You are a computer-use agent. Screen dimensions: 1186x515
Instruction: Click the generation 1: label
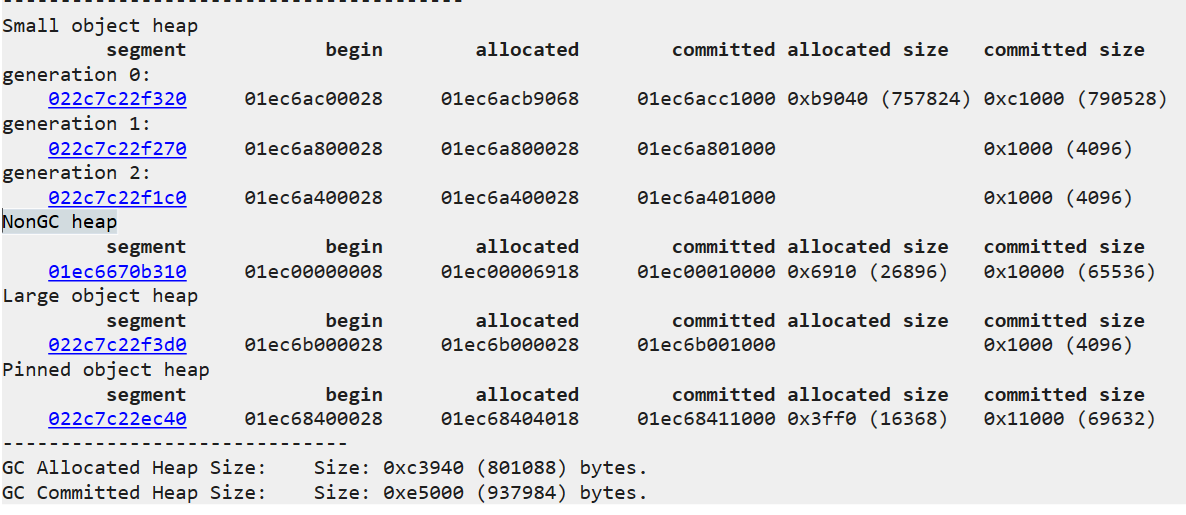77,124
